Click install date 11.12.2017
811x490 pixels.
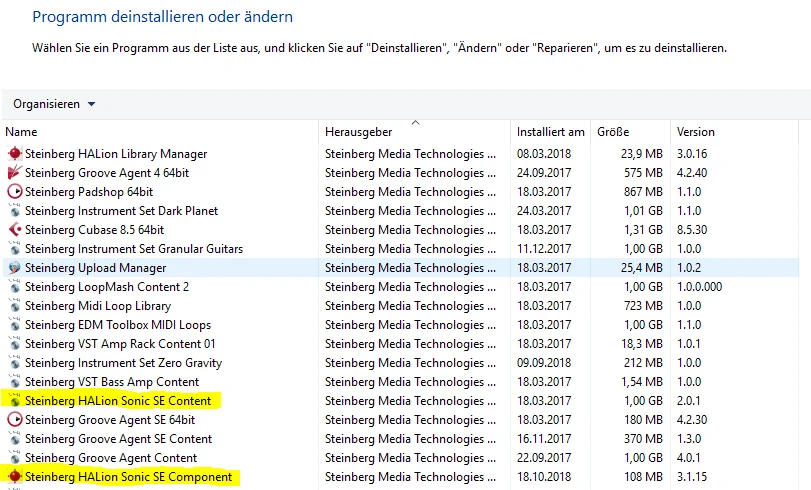click(x=544, y=249)
